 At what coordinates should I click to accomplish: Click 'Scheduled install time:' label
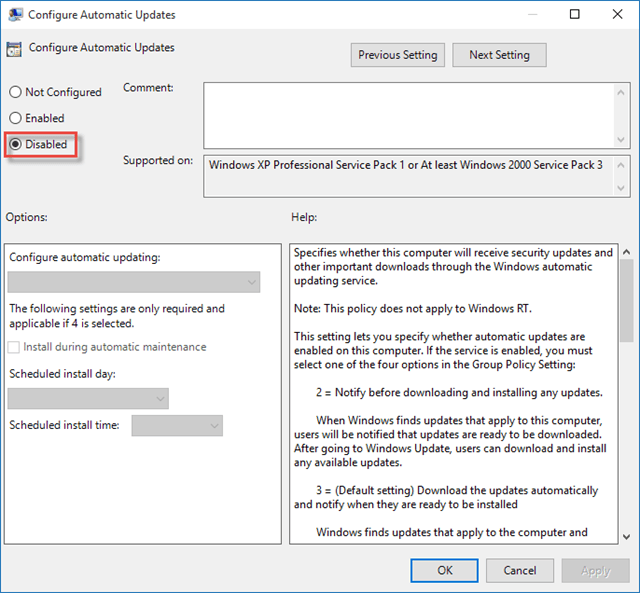(64, 425)
